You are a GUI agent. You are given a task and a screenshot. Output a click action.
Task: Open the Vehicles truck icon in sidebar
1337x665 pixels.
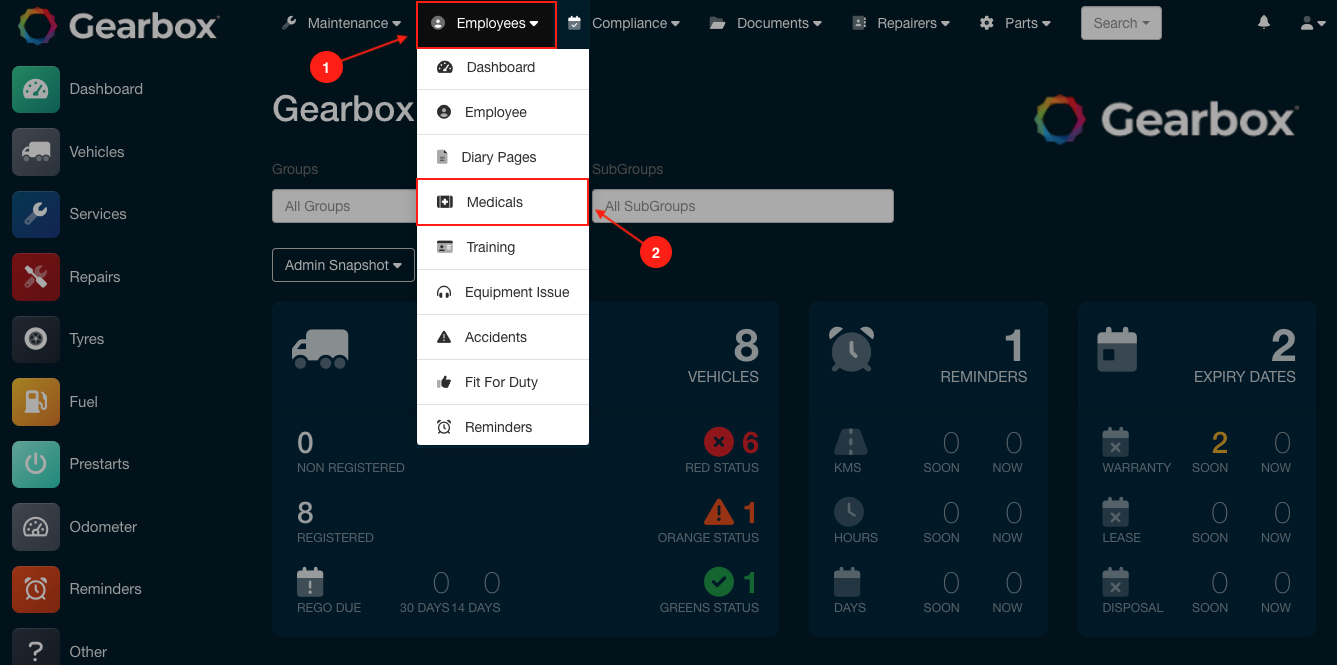[36, 152]
